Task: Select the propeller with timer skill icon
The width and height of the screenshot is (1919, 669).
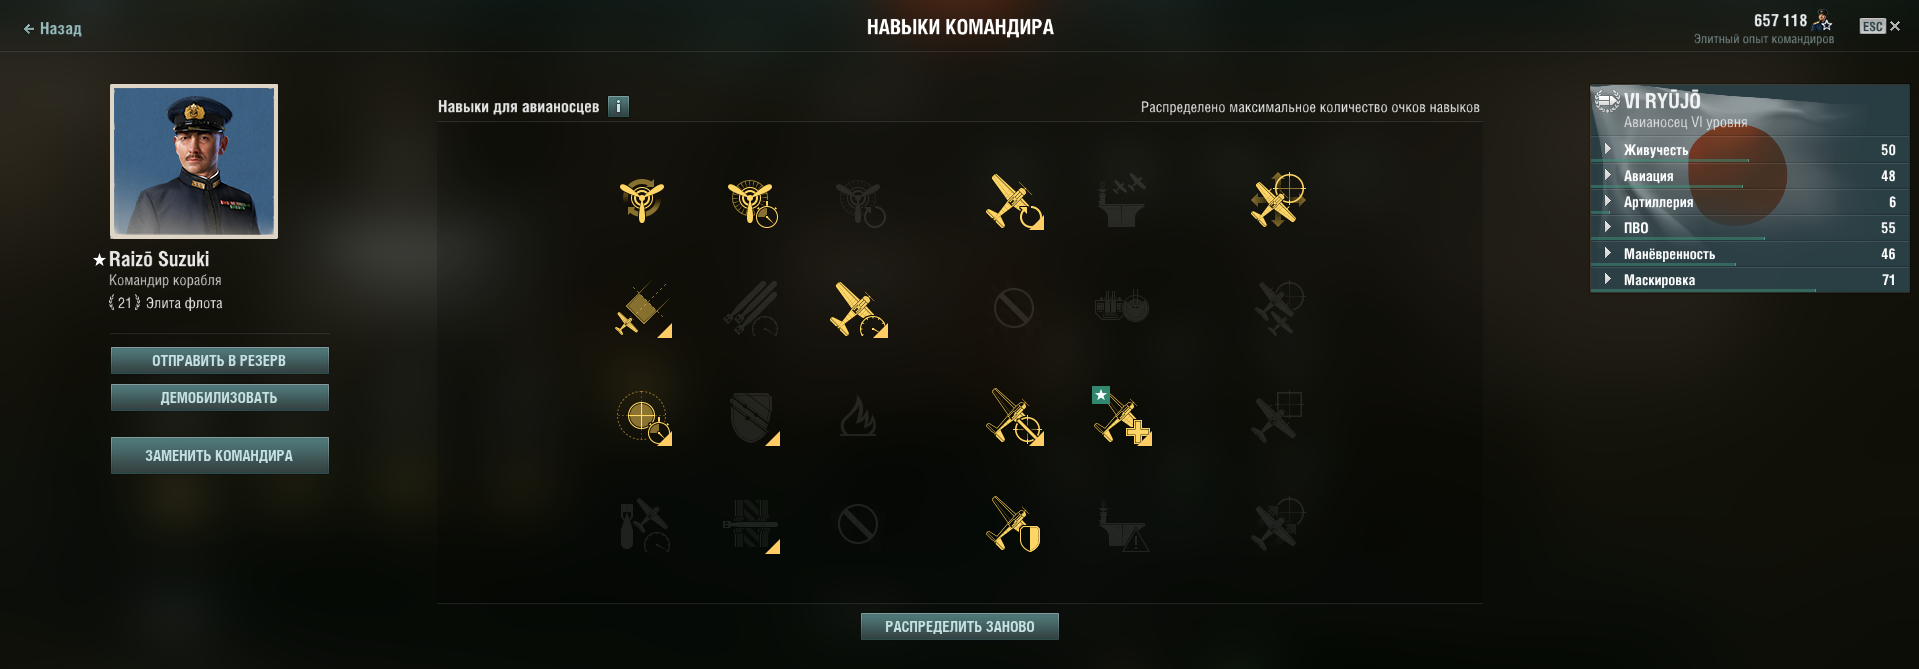Action: 752,202
